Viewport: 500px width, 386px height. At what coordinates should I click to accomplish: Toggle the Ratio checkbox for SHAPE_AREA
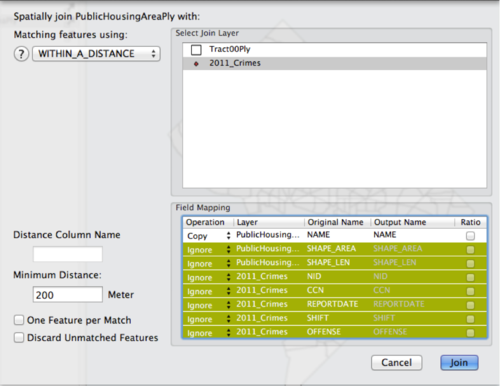point(470,250)
